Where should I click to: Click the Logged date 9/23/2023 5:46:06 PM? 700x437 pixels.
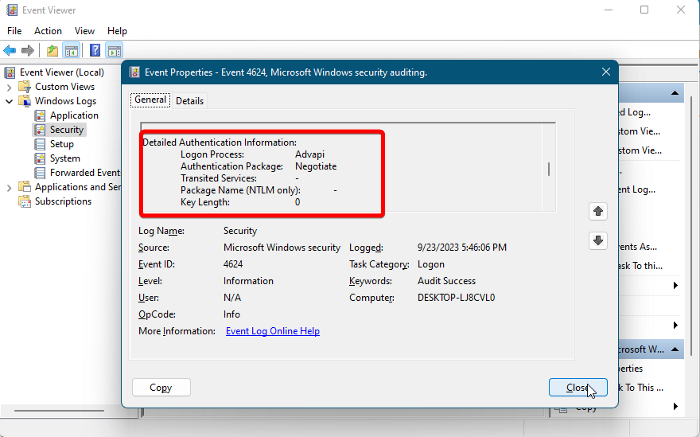(462, 248)
